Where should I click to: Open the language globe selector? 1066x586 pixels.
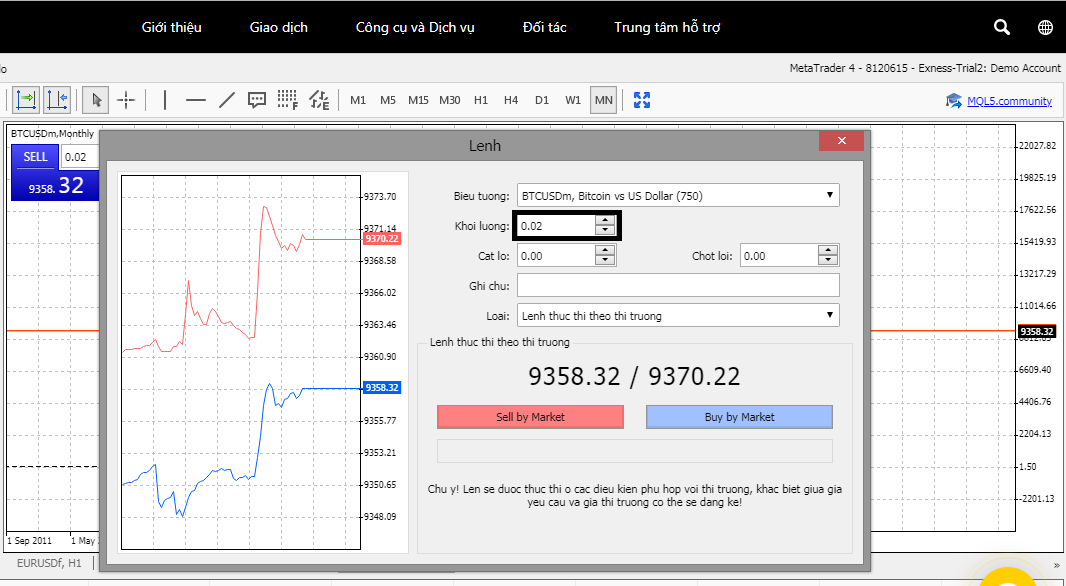click(x=1046, y=27)
